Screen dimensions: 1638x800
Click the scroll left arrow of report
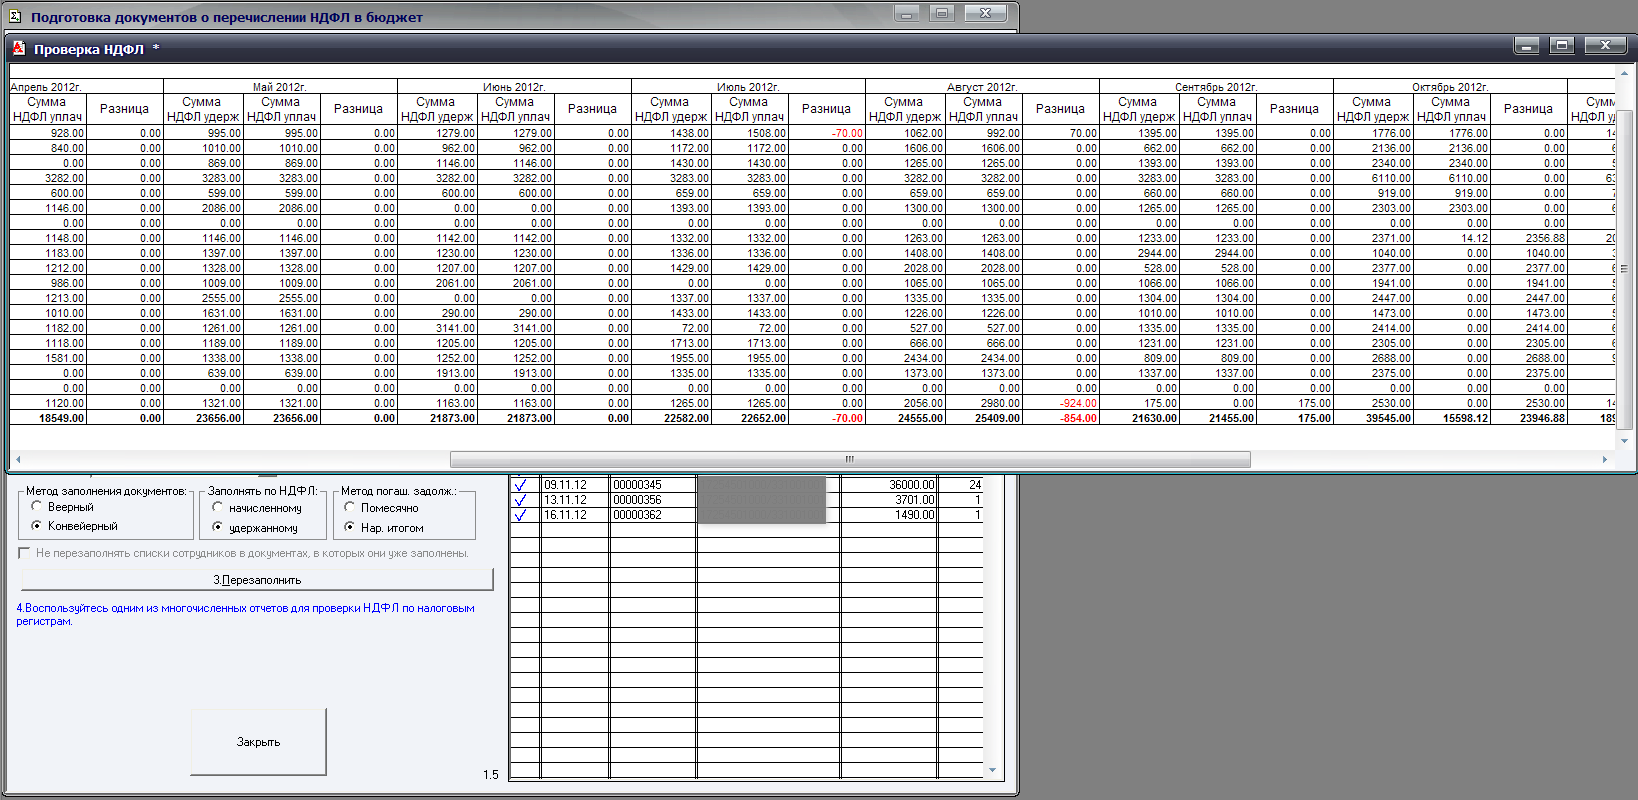(18, 459)
